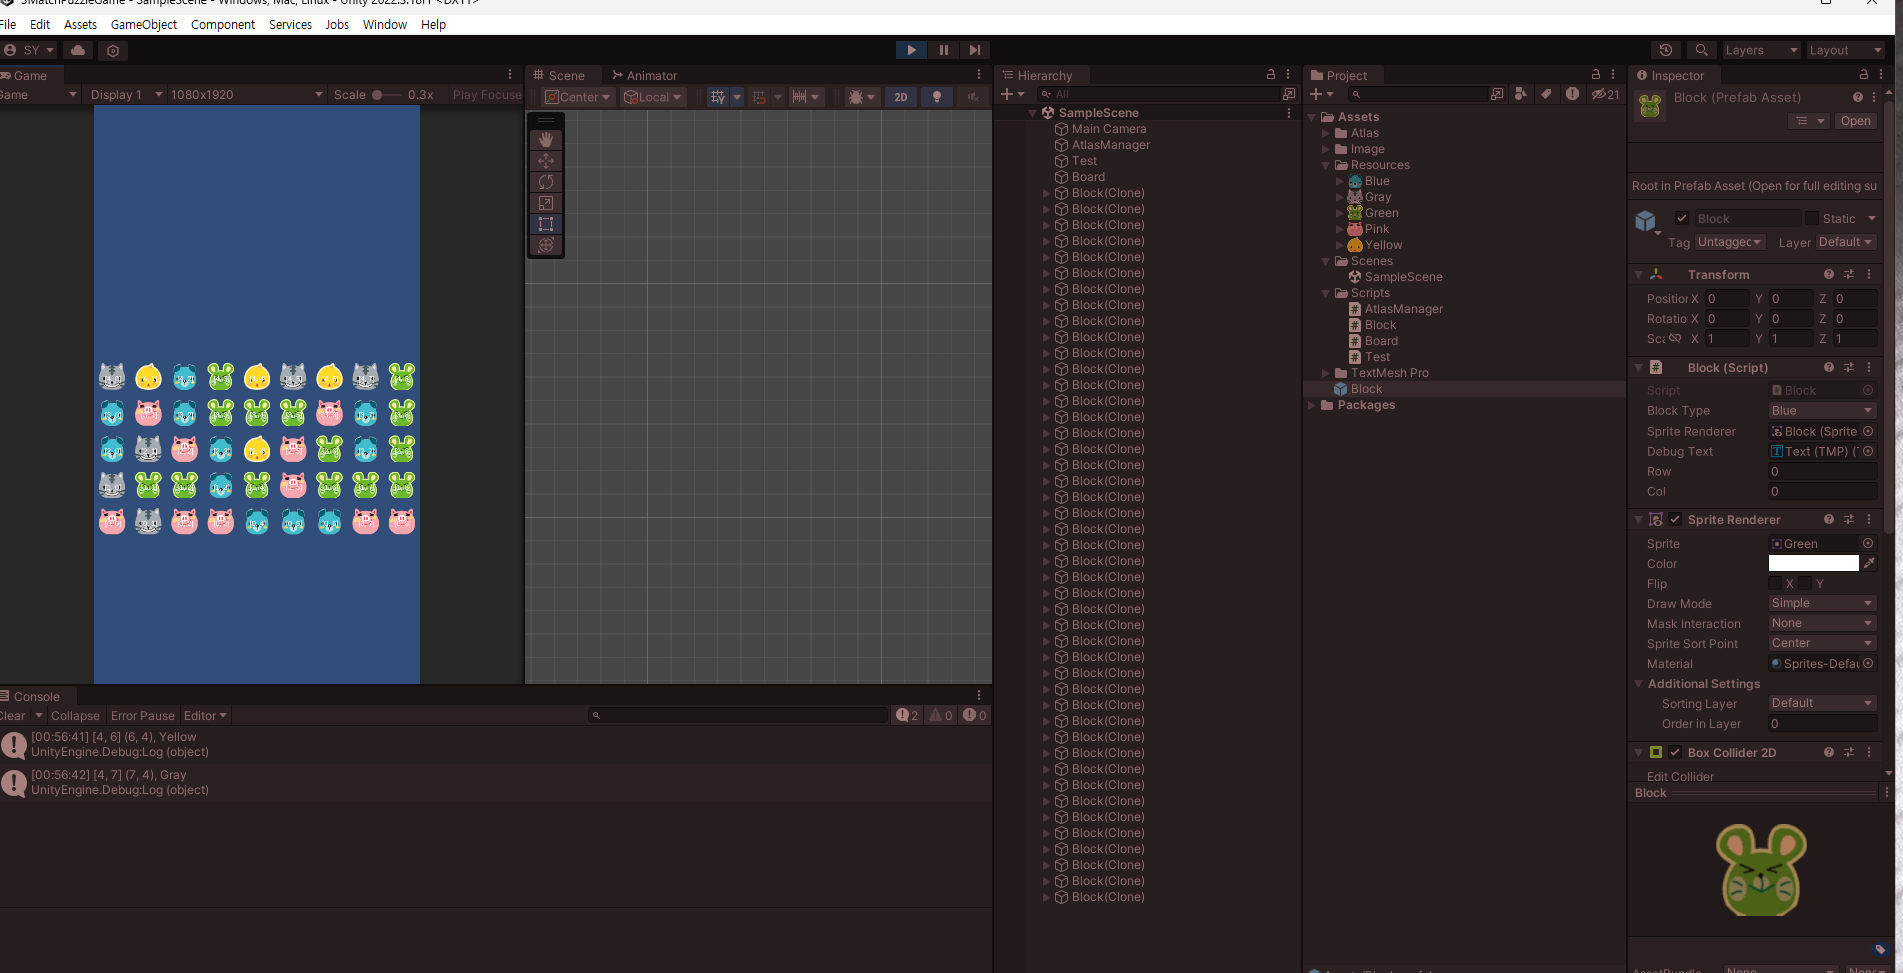Click the Step frame button

(x=975, y=50)
